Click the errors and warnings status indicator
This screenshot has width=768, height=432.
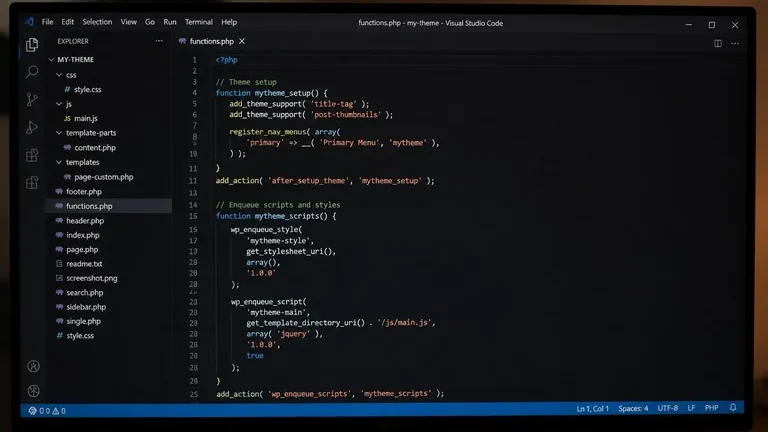coord(48,410)
